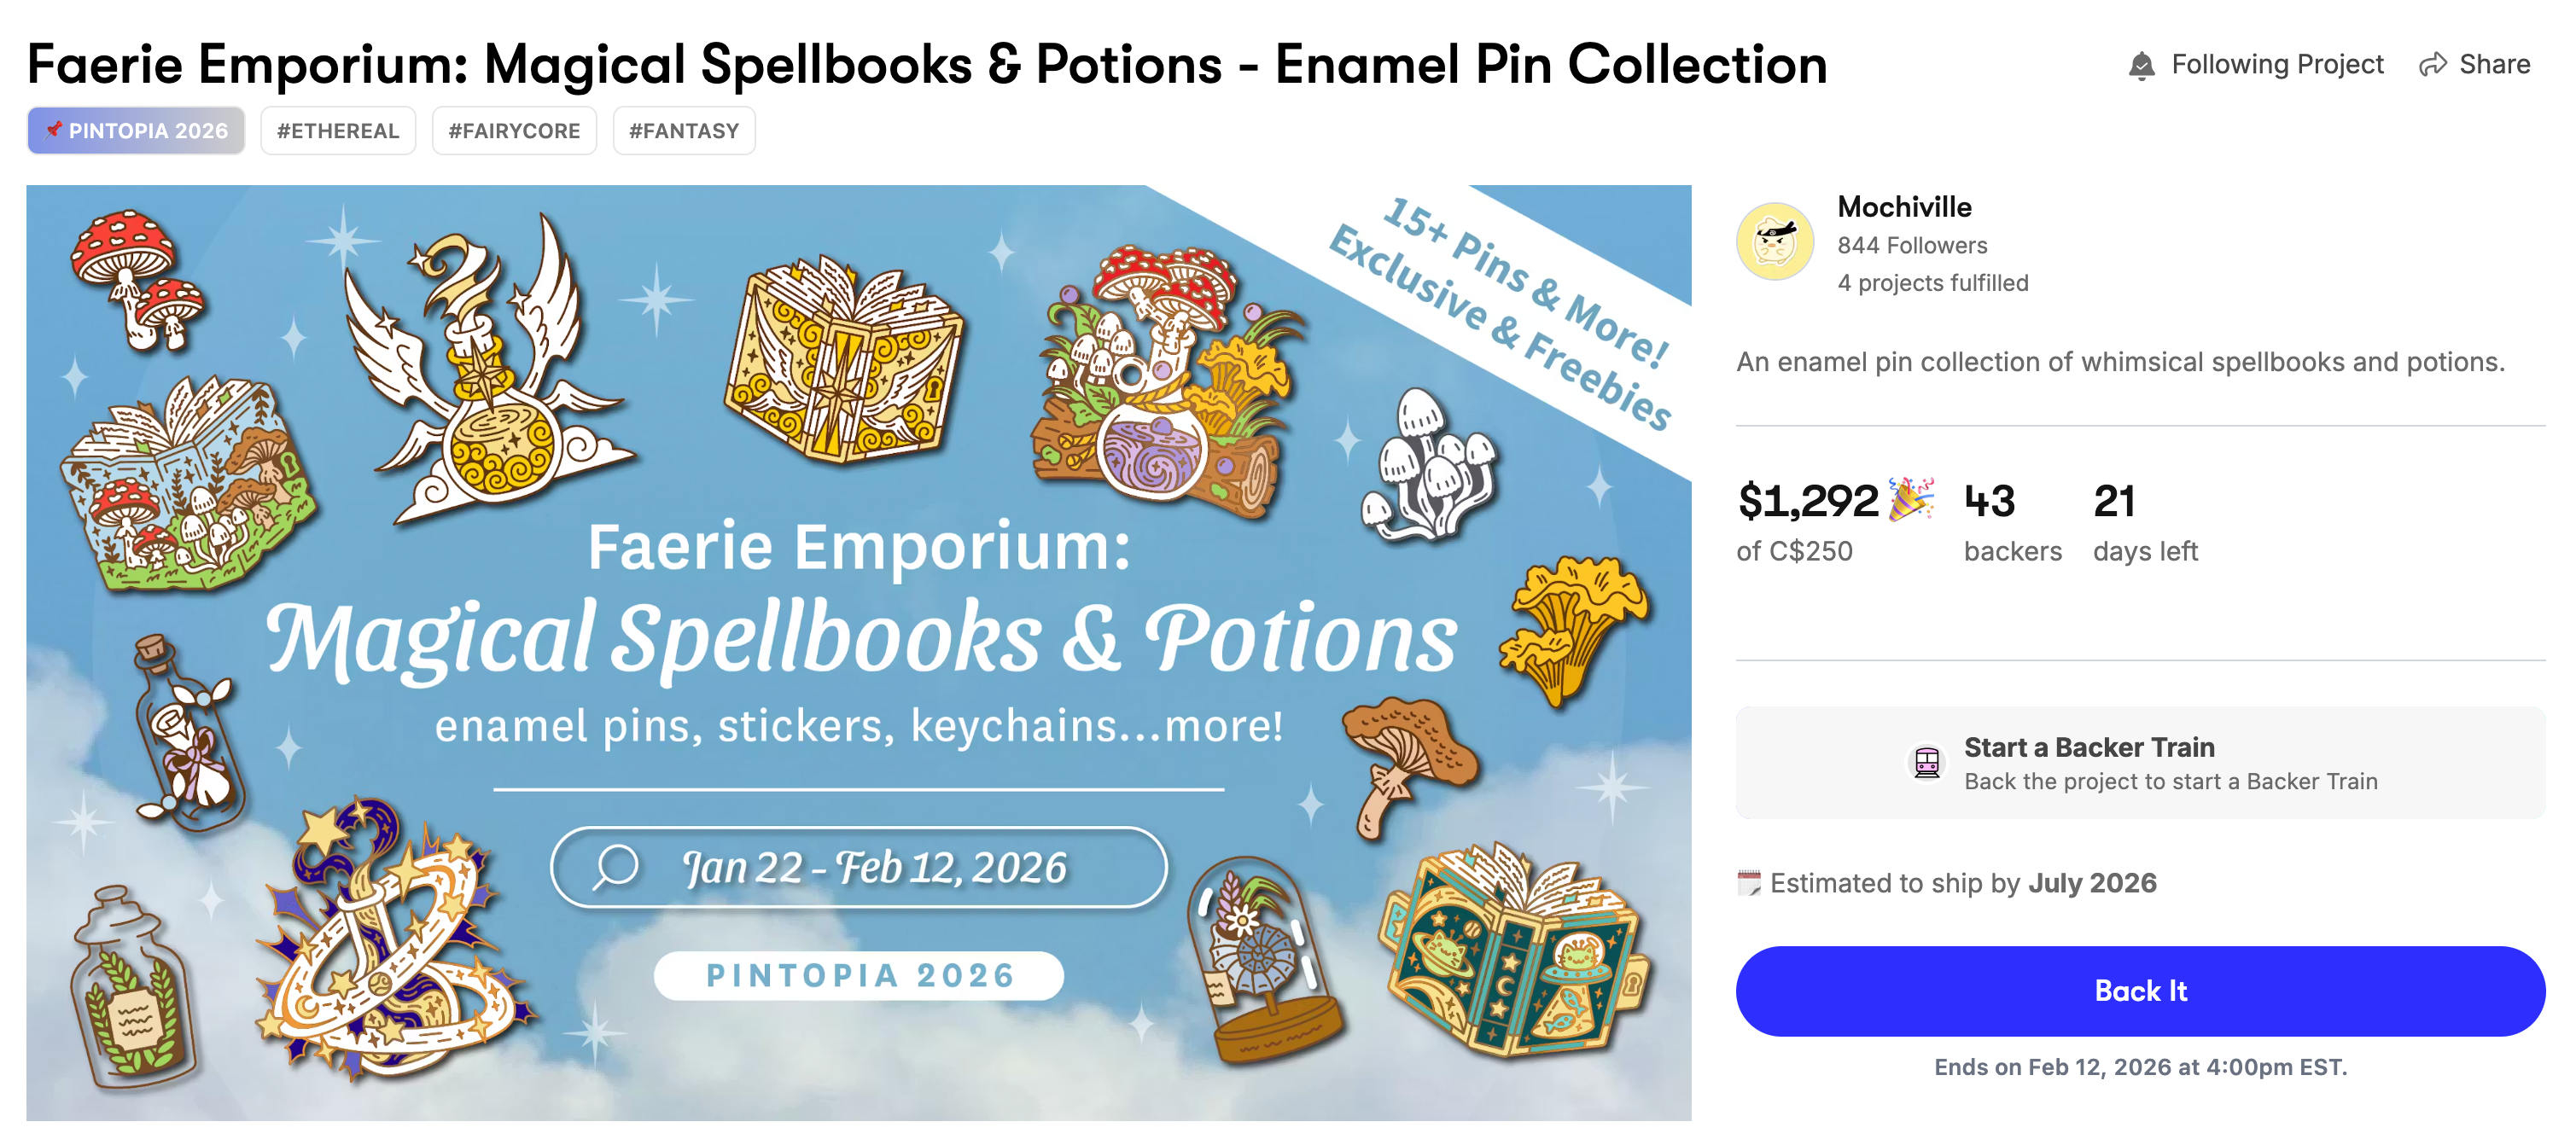
Task: Open the Mochiville creator avatar
Action: pyautogui.click(x=1775, y=241)
